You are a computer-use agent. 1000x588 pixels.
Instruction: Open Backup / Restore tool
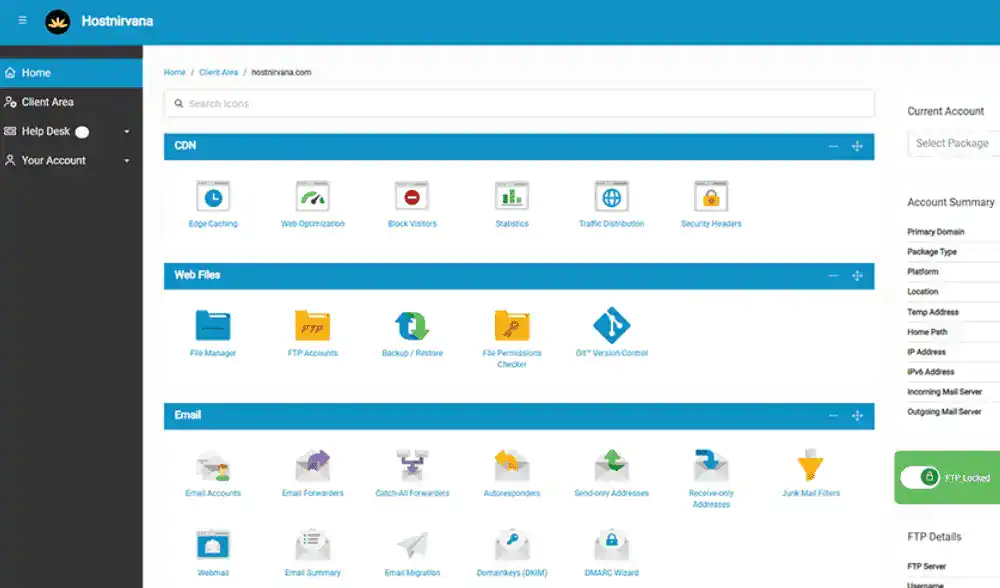pyautogui.click(x=412, y=326)
